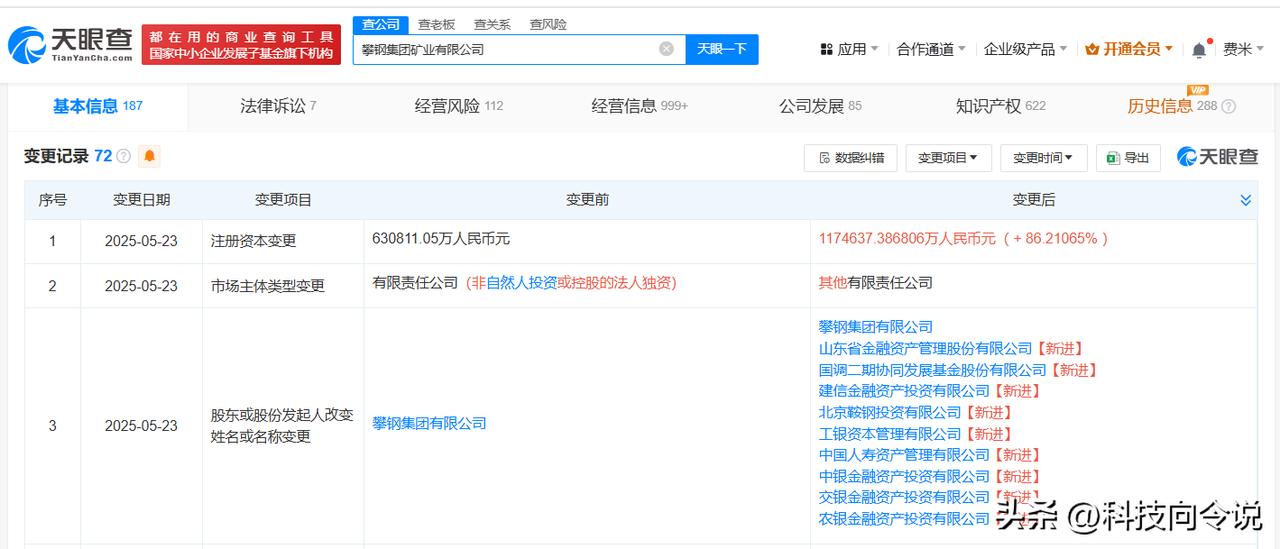Viewport: 1280px width, 549px height.
Task: Clear the search box with the X icon
Action: click(666, 49)
